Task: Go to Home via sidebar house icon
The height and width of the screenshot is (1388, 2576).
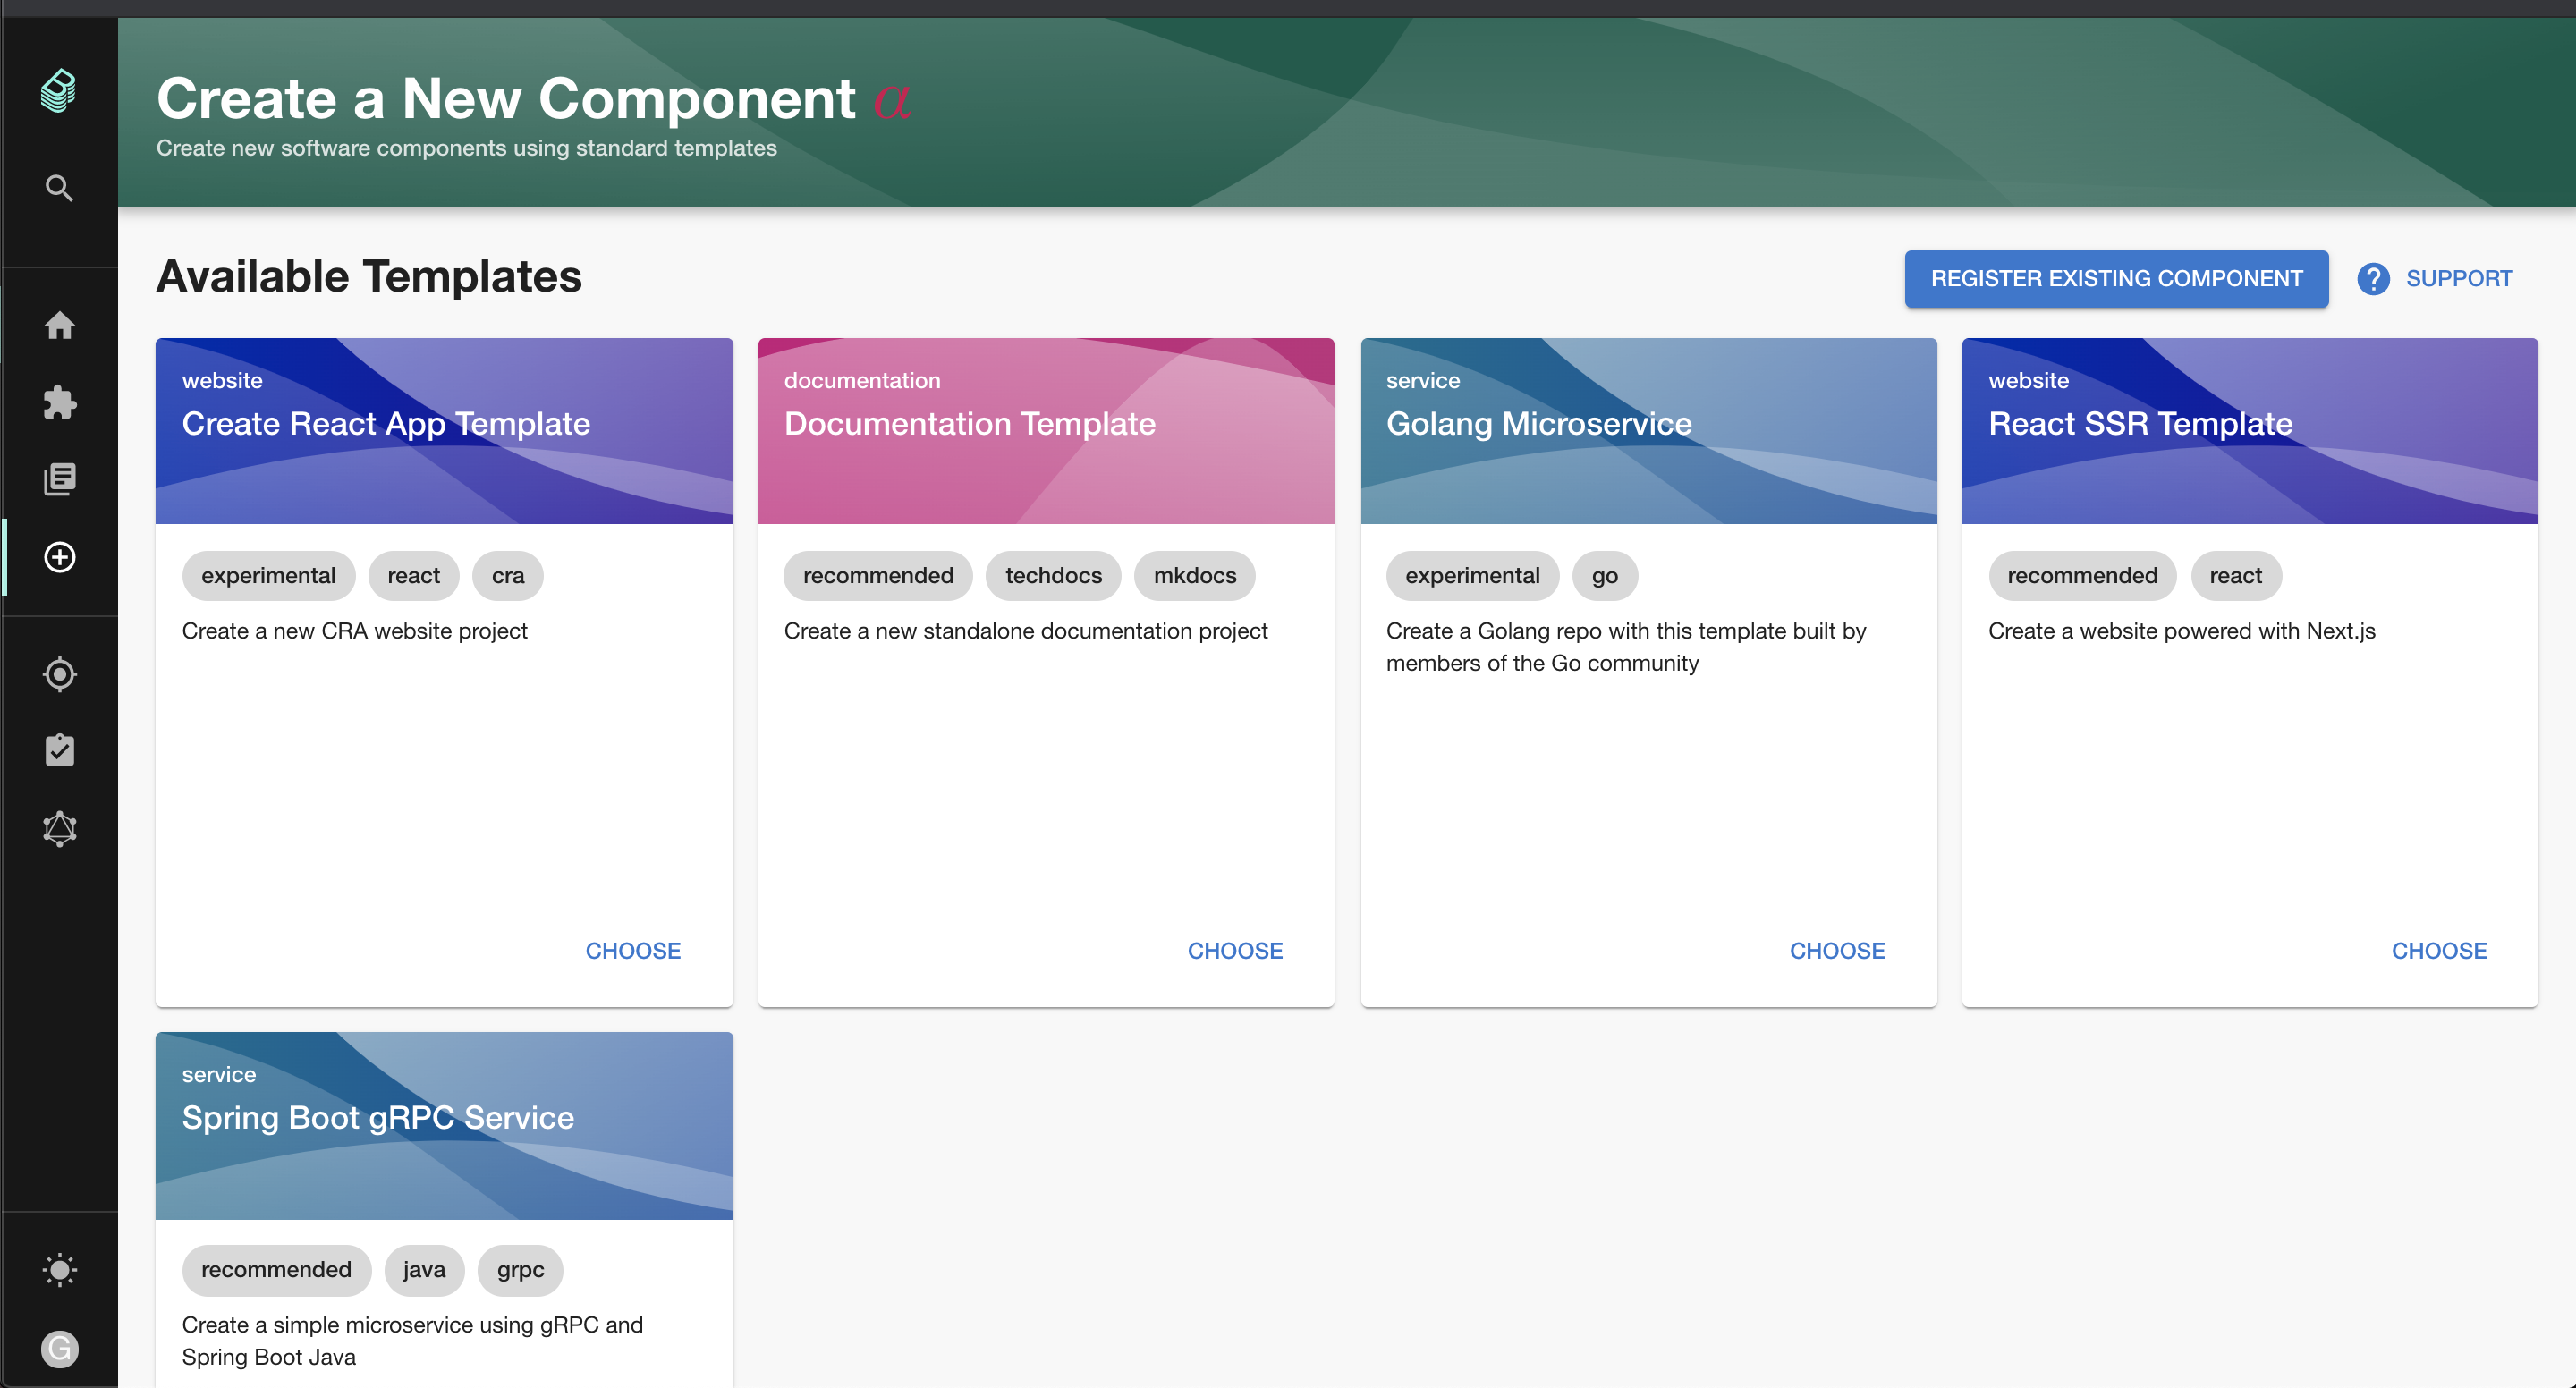Action: [59, 325]
